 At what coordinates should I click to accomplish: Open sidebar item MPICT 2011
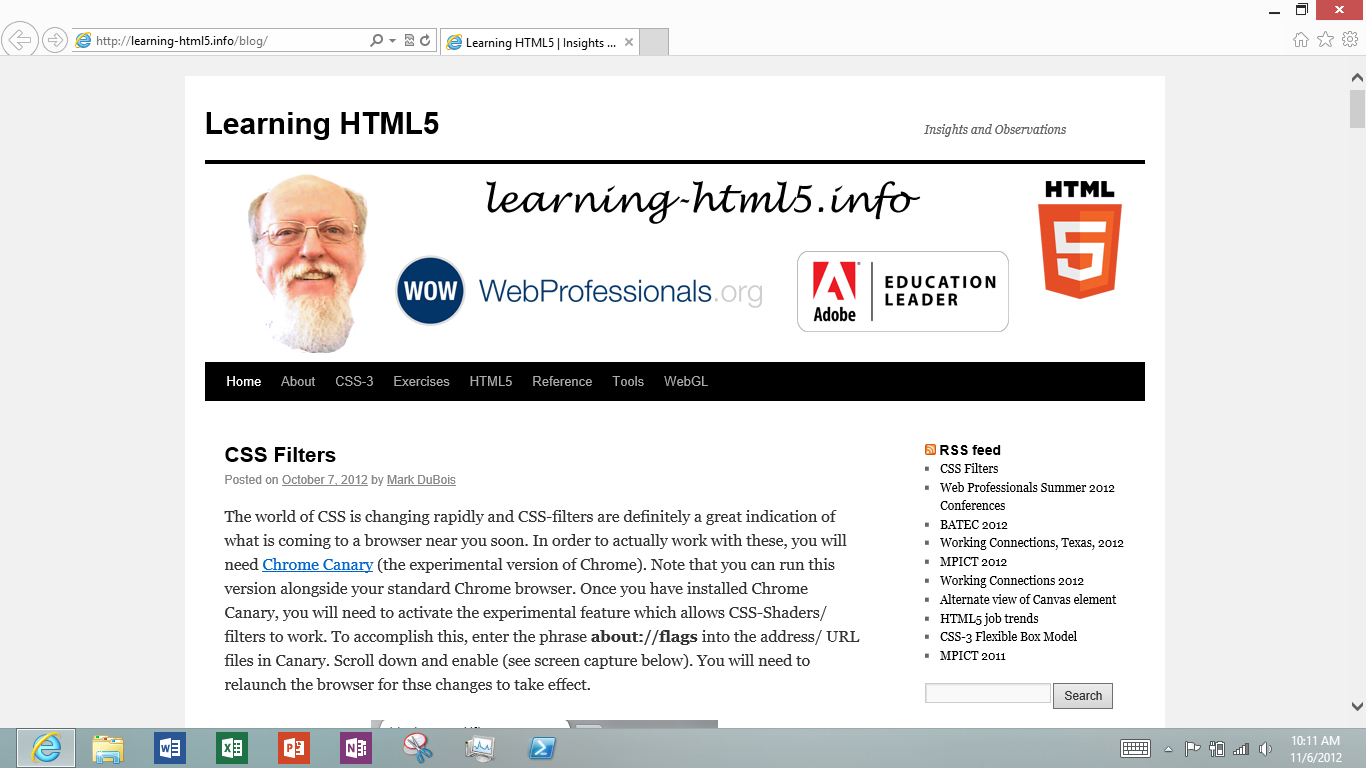pos(973,656)
